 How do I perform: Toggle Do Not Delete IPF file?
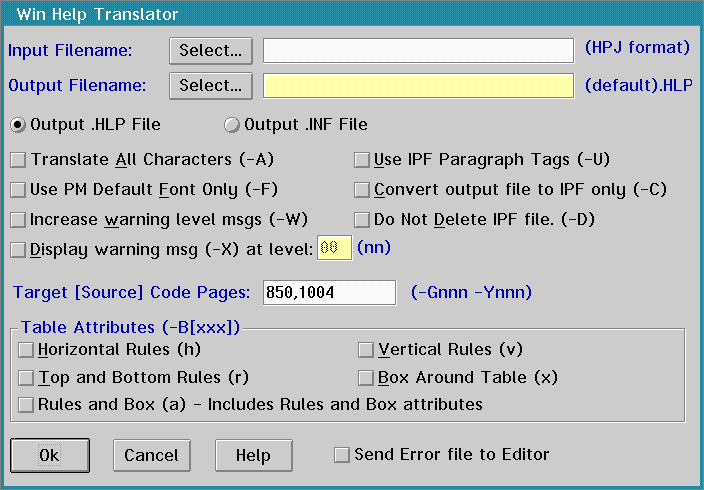(x=362, y=219)
